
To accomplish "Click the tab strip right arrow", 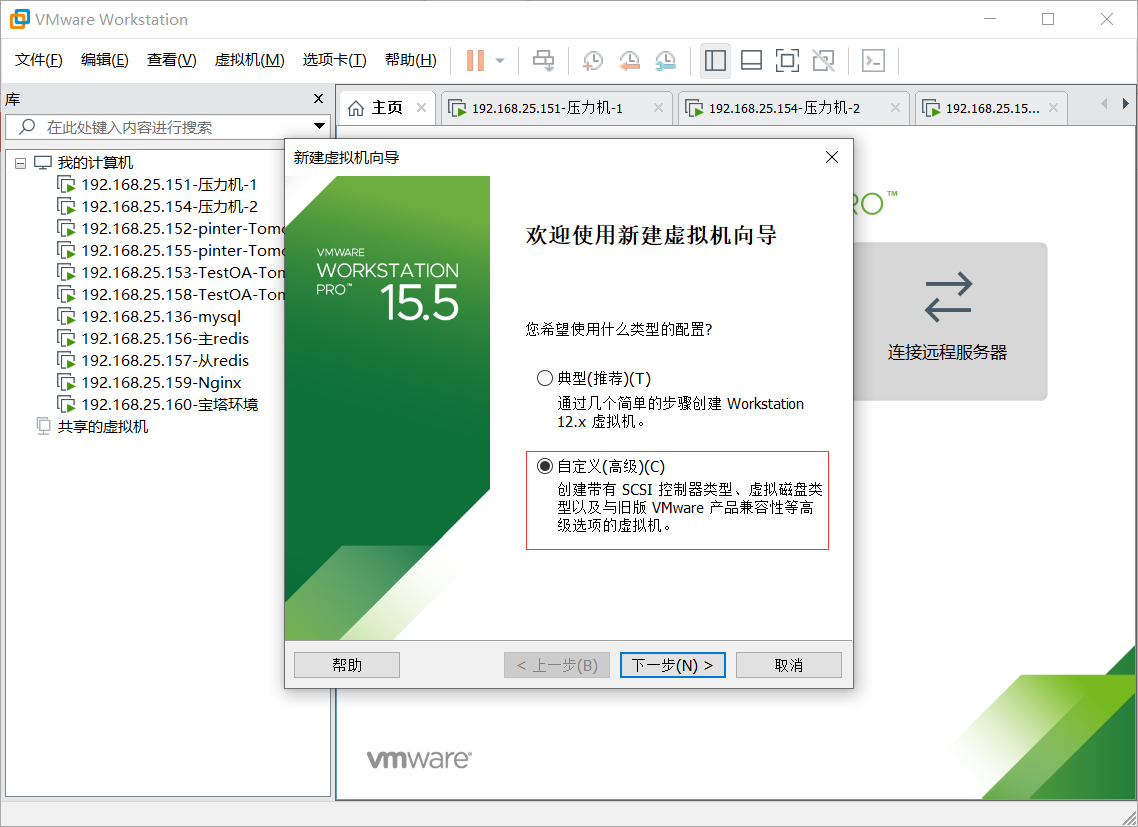I will (x=1126, y=104).
